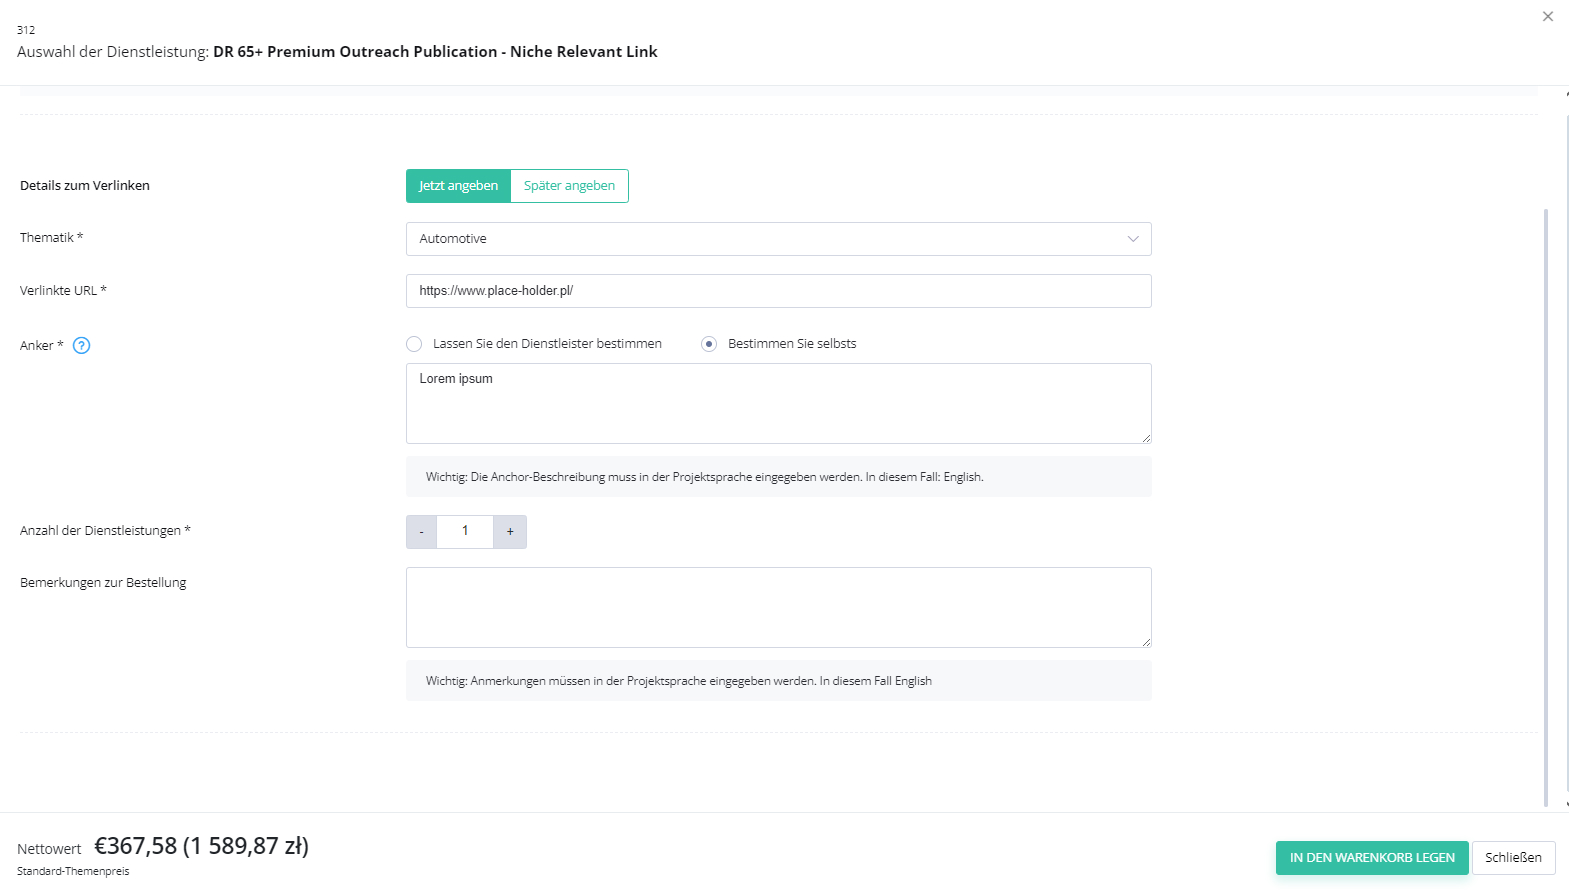
Task: Switch to 'Jetzt angeben' tab
Action: (458, 186)
